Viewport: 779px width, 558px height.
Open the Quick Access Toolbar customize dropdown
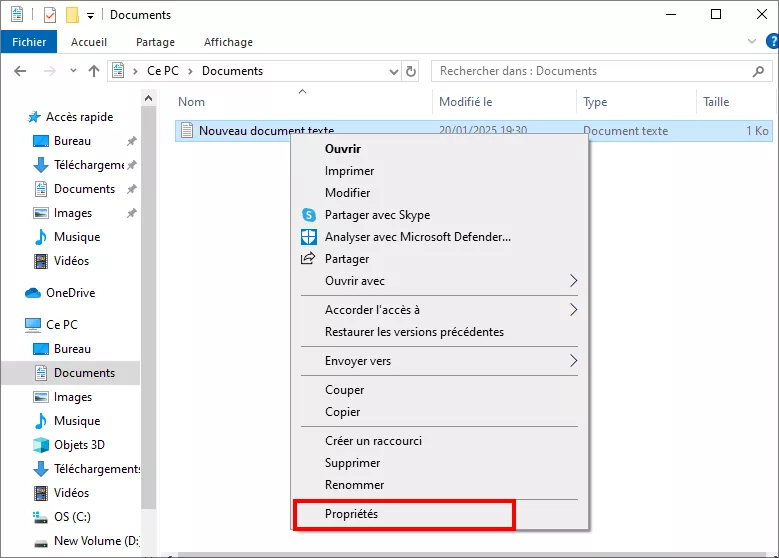pos(90,16)
